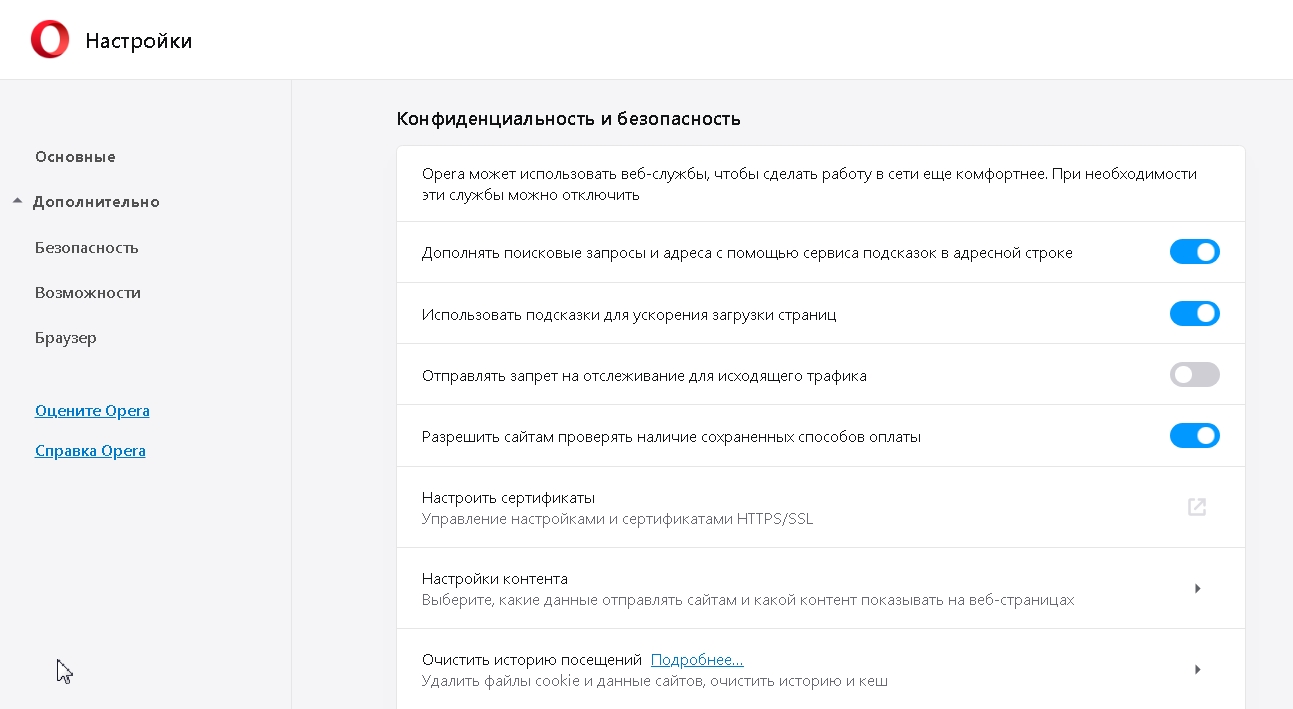The height and width of the screenshot is (709, 1293).
Task: Disable search suggestions in address bar toggle
Action: click(x=1194, y=252)
